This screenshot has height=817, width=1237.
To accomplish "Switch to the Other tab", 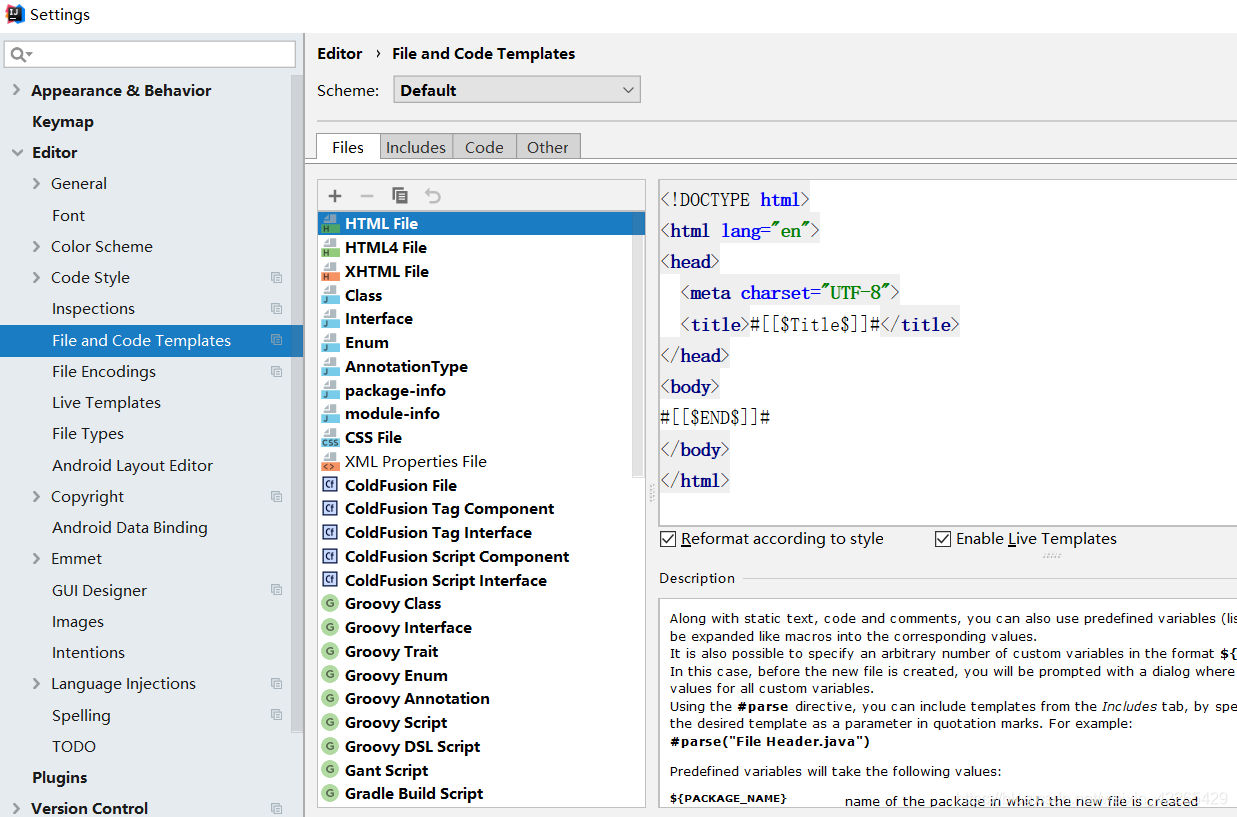I will [548, 147].
